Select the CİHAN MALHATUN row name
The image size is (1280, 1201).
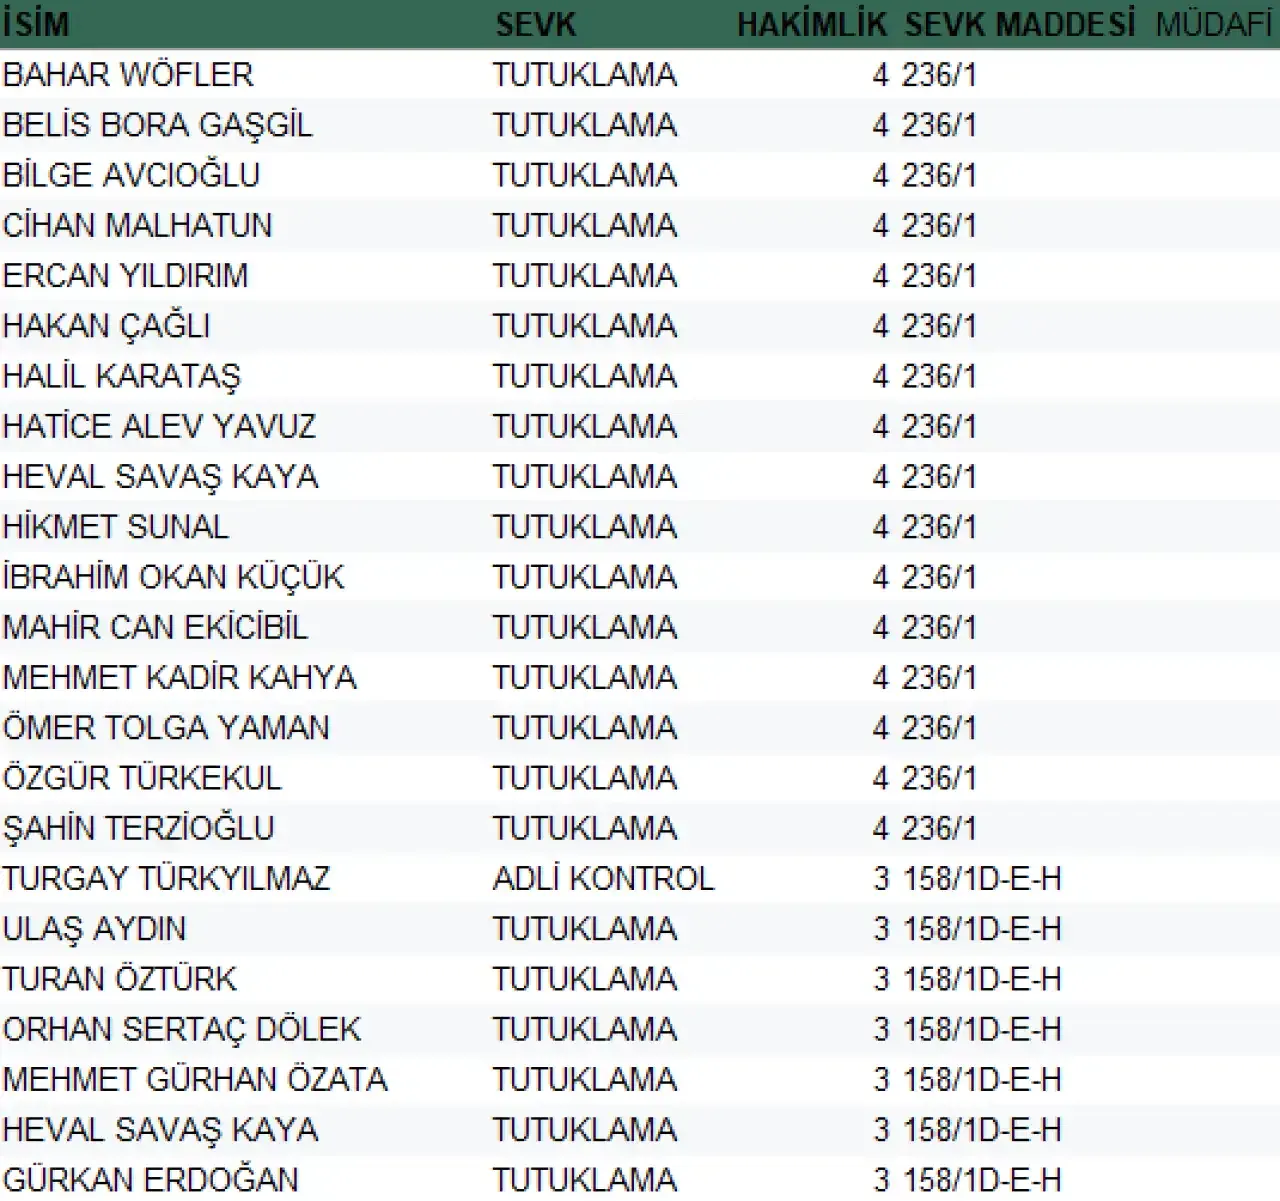137,225
